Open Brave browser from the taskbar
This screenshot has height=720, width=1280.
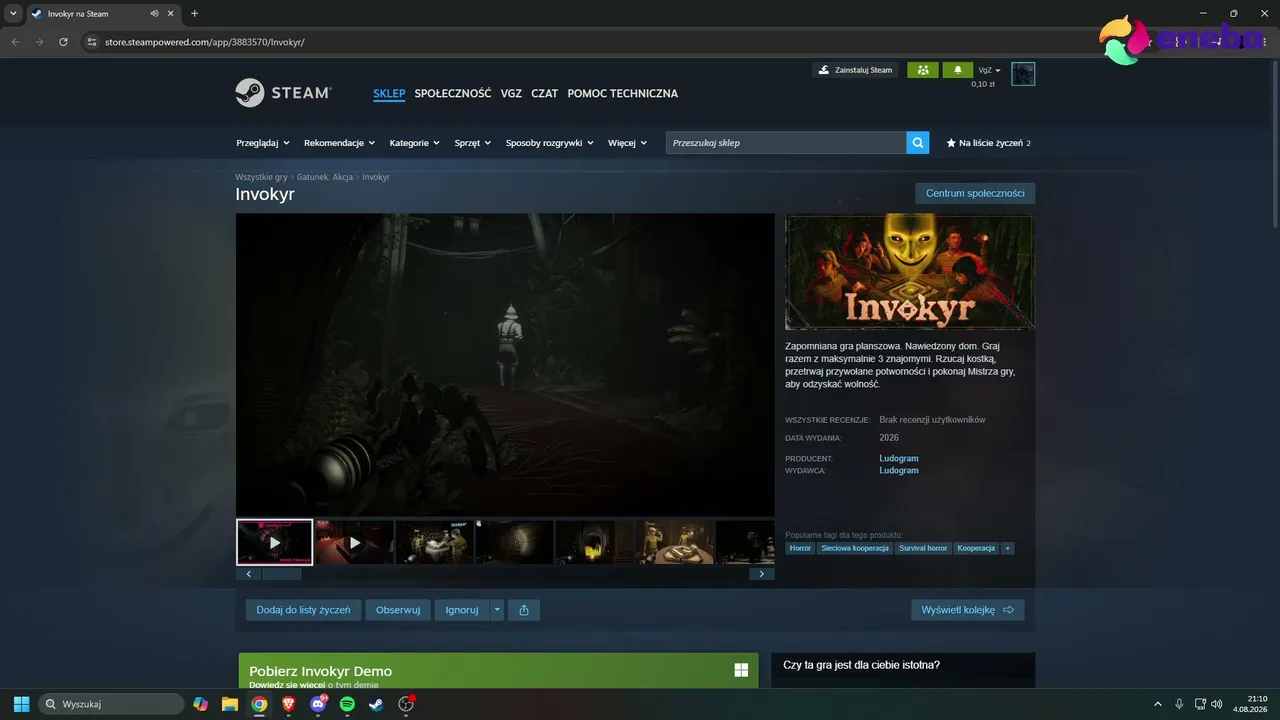(289, 704)
